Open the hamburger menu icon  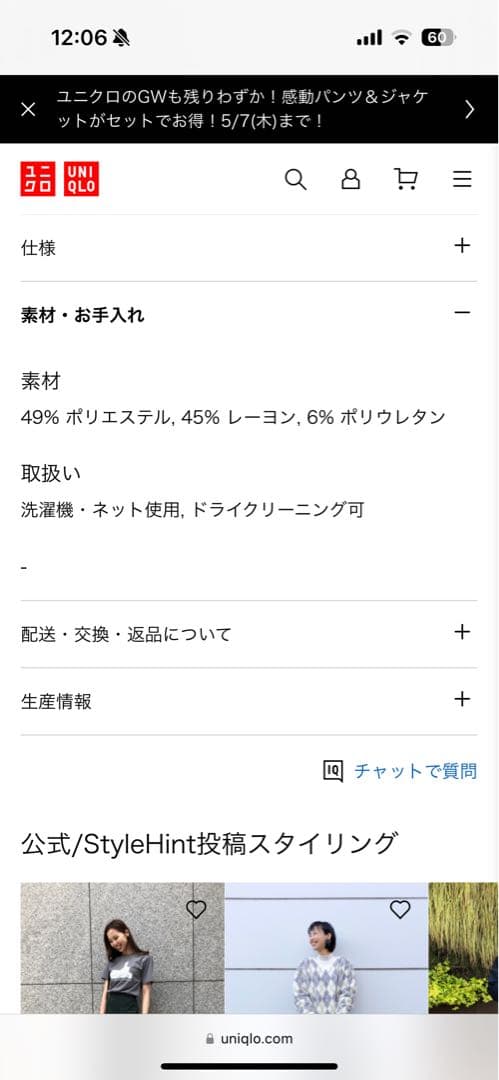tap(462, 180)
